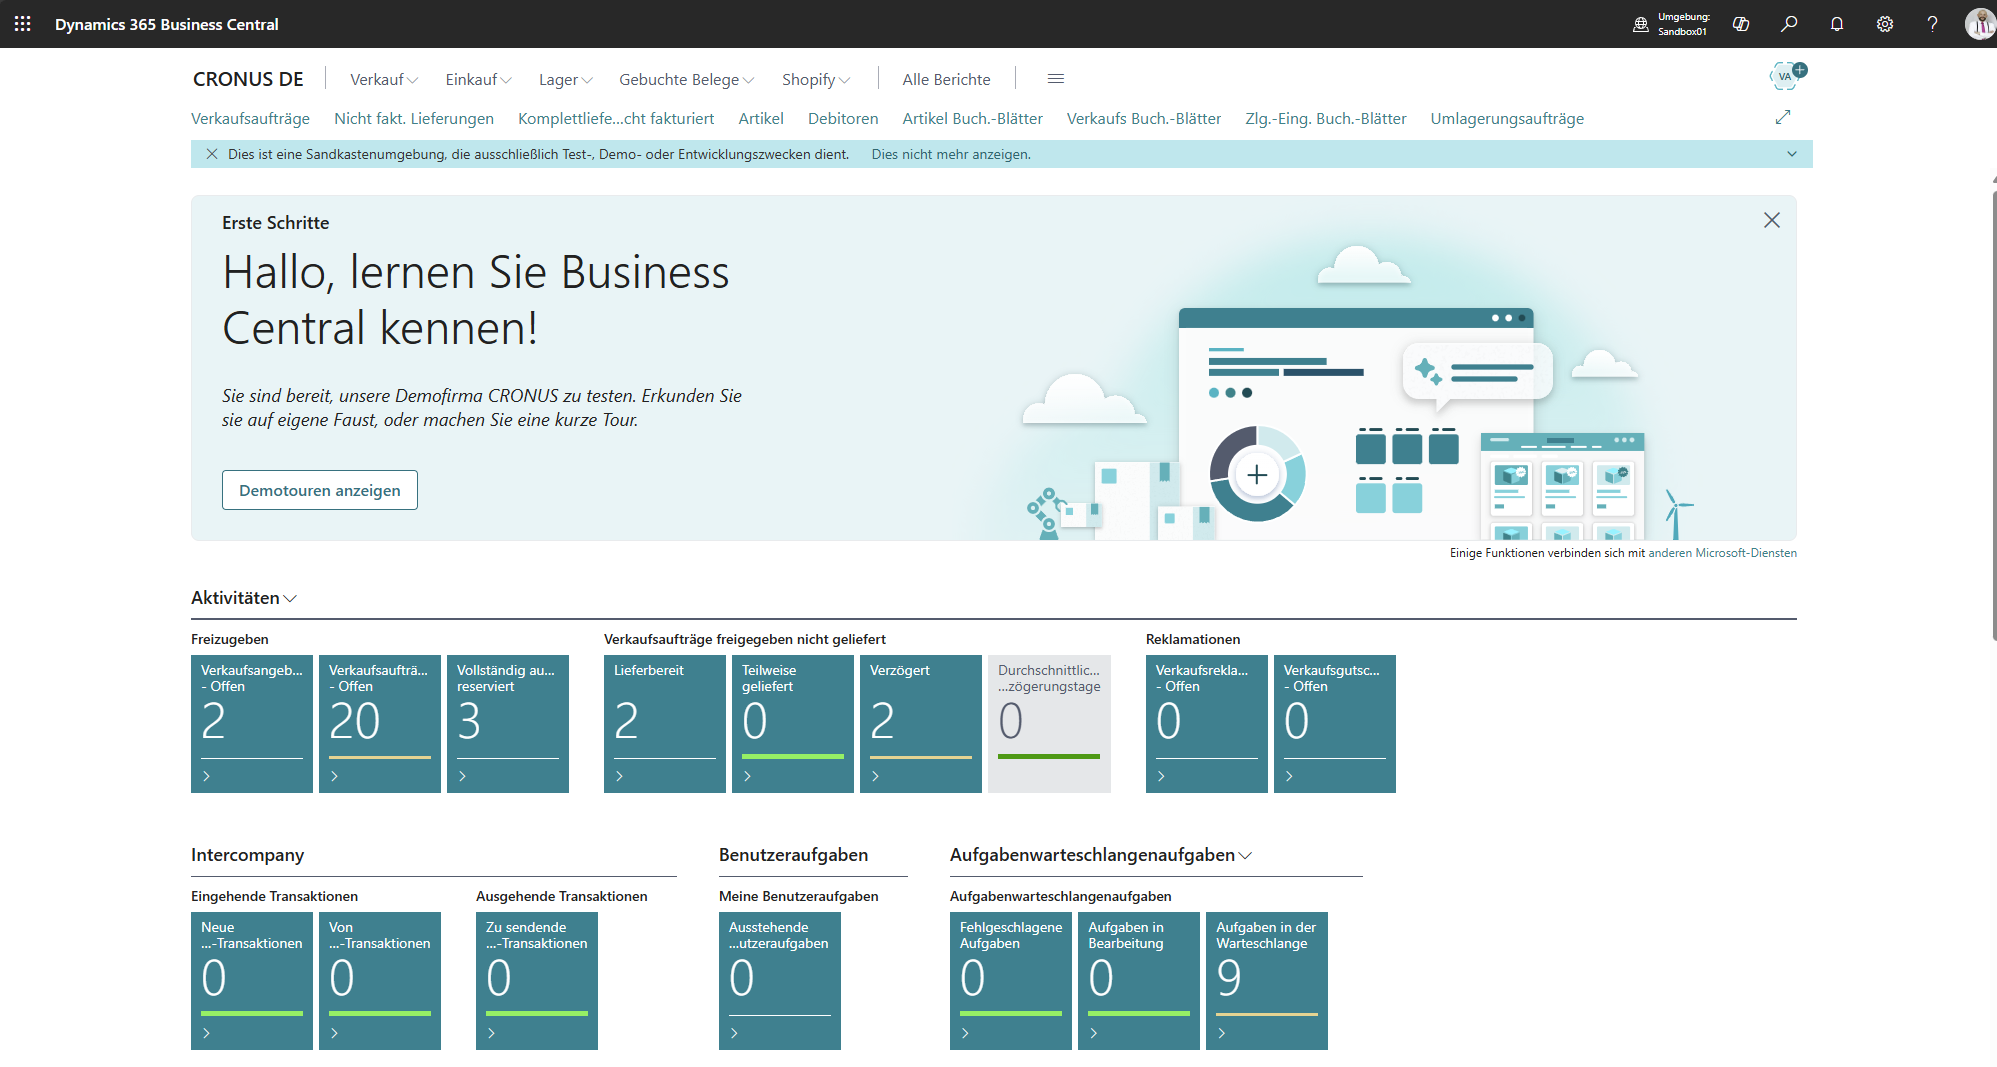Viewport: 1997px width, 1067px height.
Task: Open the Debitoren navigation item
Action: point(842,118)
